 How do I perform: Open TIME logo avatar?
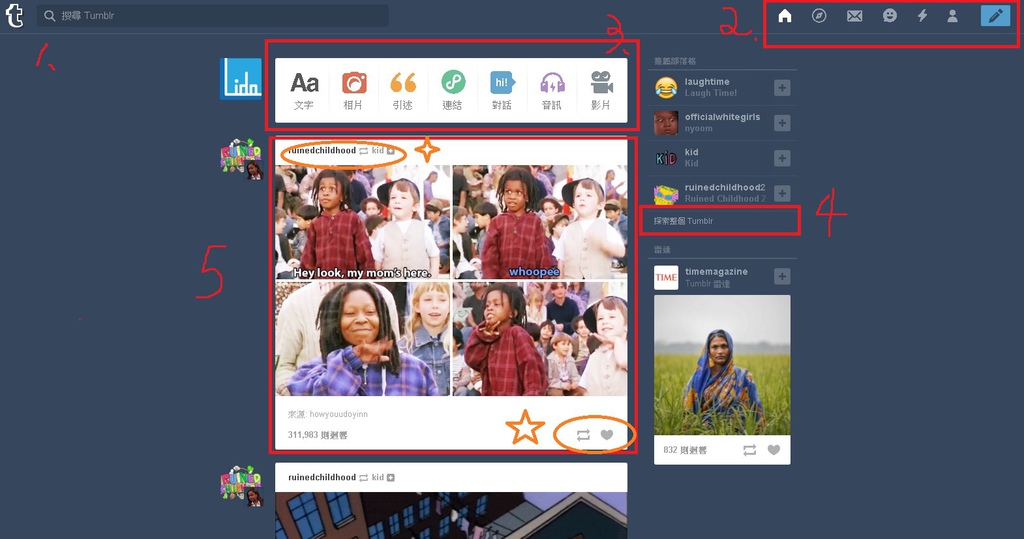click(x=666, y=277)
